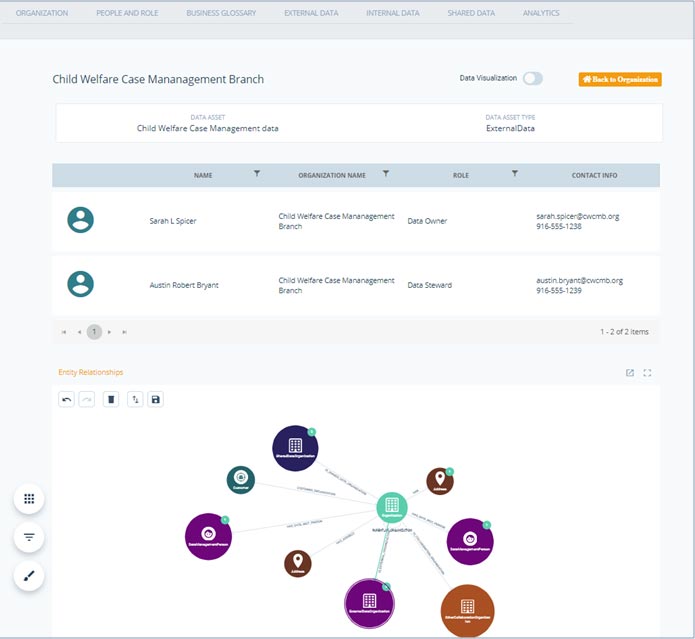Image resolution: width=695 pixels, height=639 pixels.
Task: Click austin.bryant@cwcmb.org email address
Action: (579, 281)
